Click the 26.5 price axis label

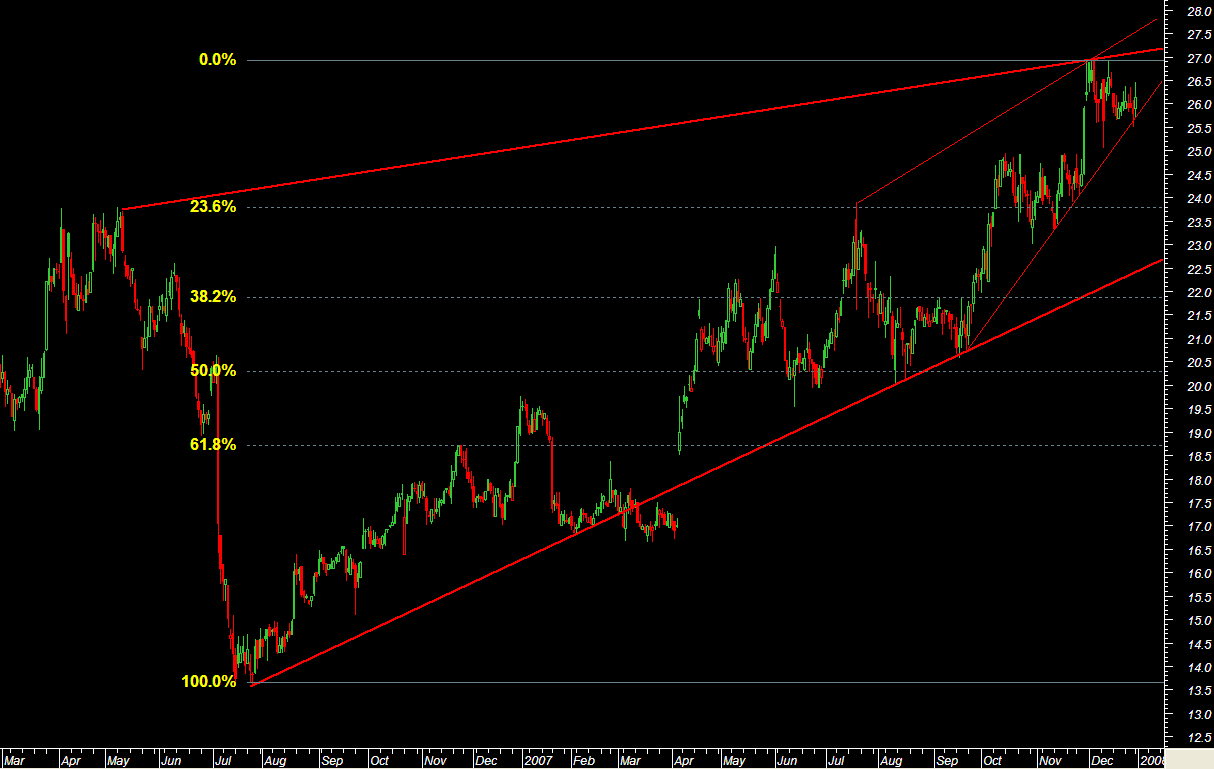pyautogui.click(x=1199, y=82)
